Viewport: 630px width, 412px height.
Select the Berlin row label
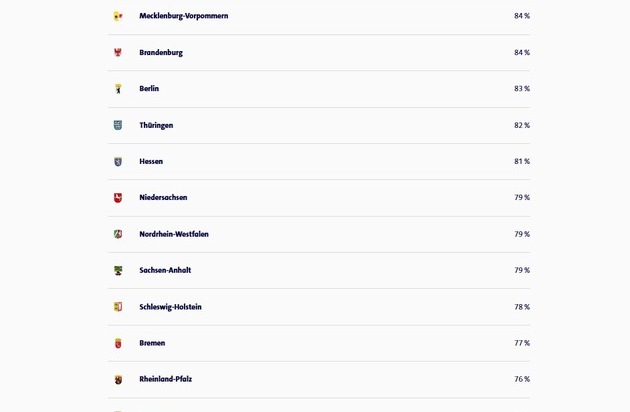149,88
